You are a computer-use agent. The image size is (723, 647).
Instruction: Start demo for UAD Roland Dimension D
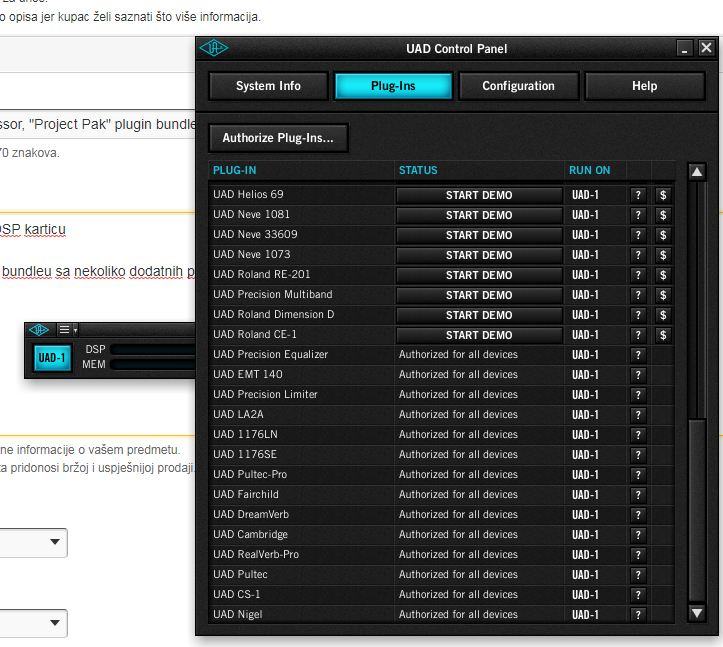point(479,315)
